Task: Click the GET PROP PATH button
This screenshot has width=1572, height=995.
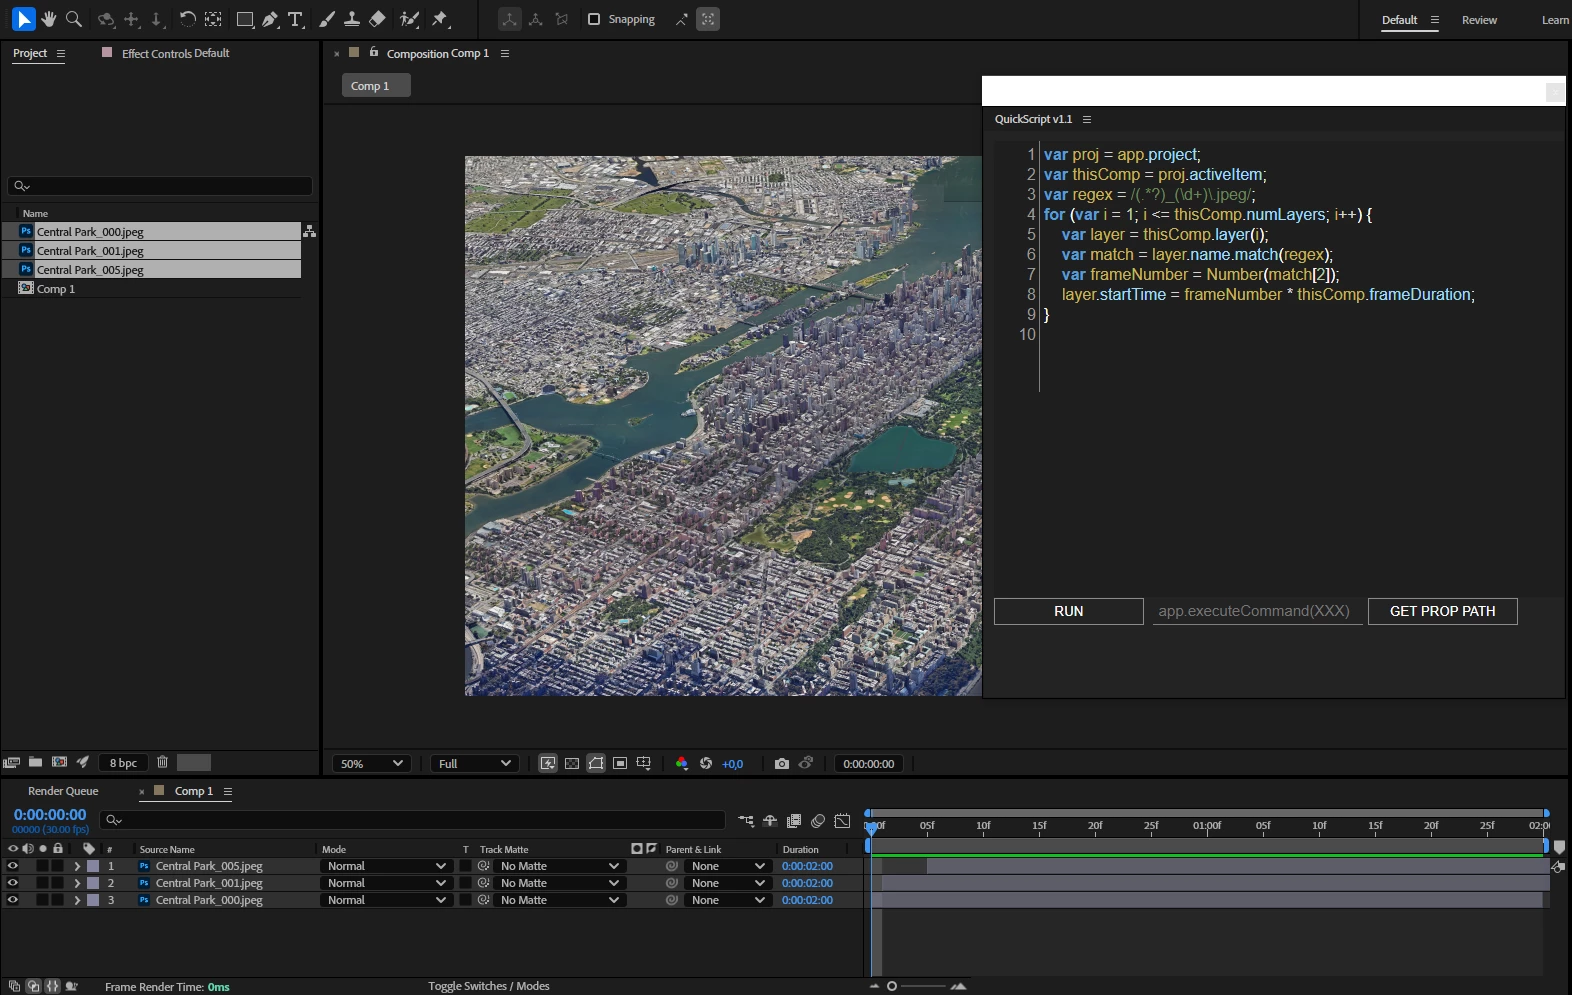Action: pyautogui.click(x=1442, y=611)
